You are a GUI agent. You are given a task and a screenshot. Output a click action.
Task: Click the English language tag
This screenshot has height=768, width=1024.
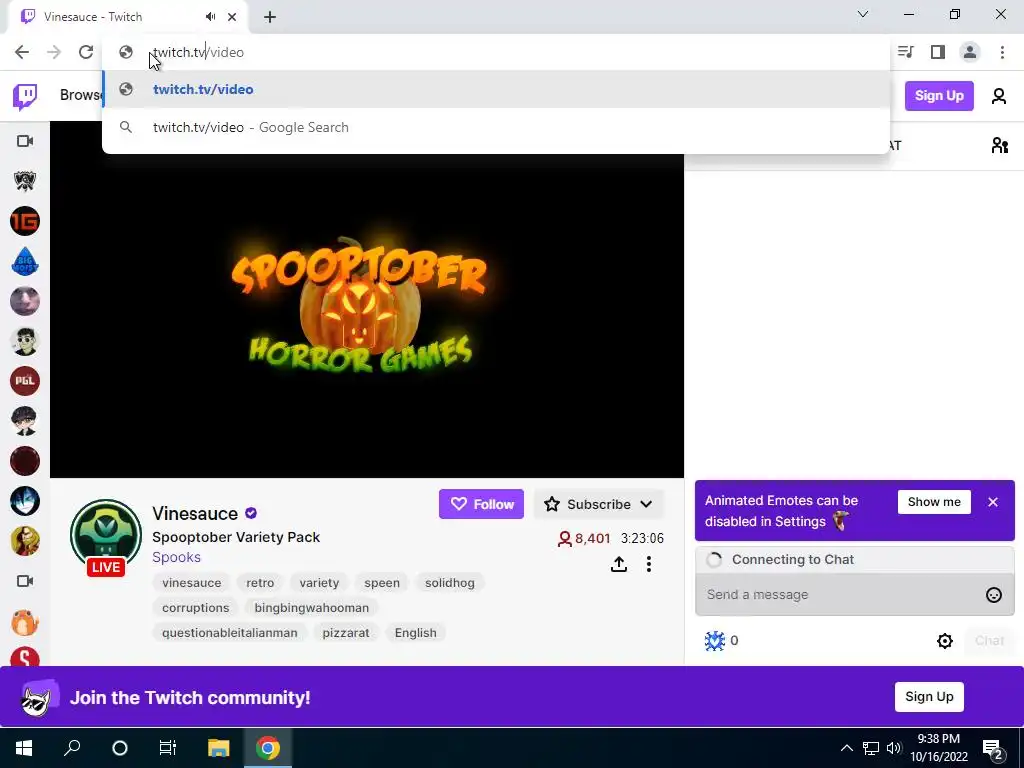coord(415,633)
